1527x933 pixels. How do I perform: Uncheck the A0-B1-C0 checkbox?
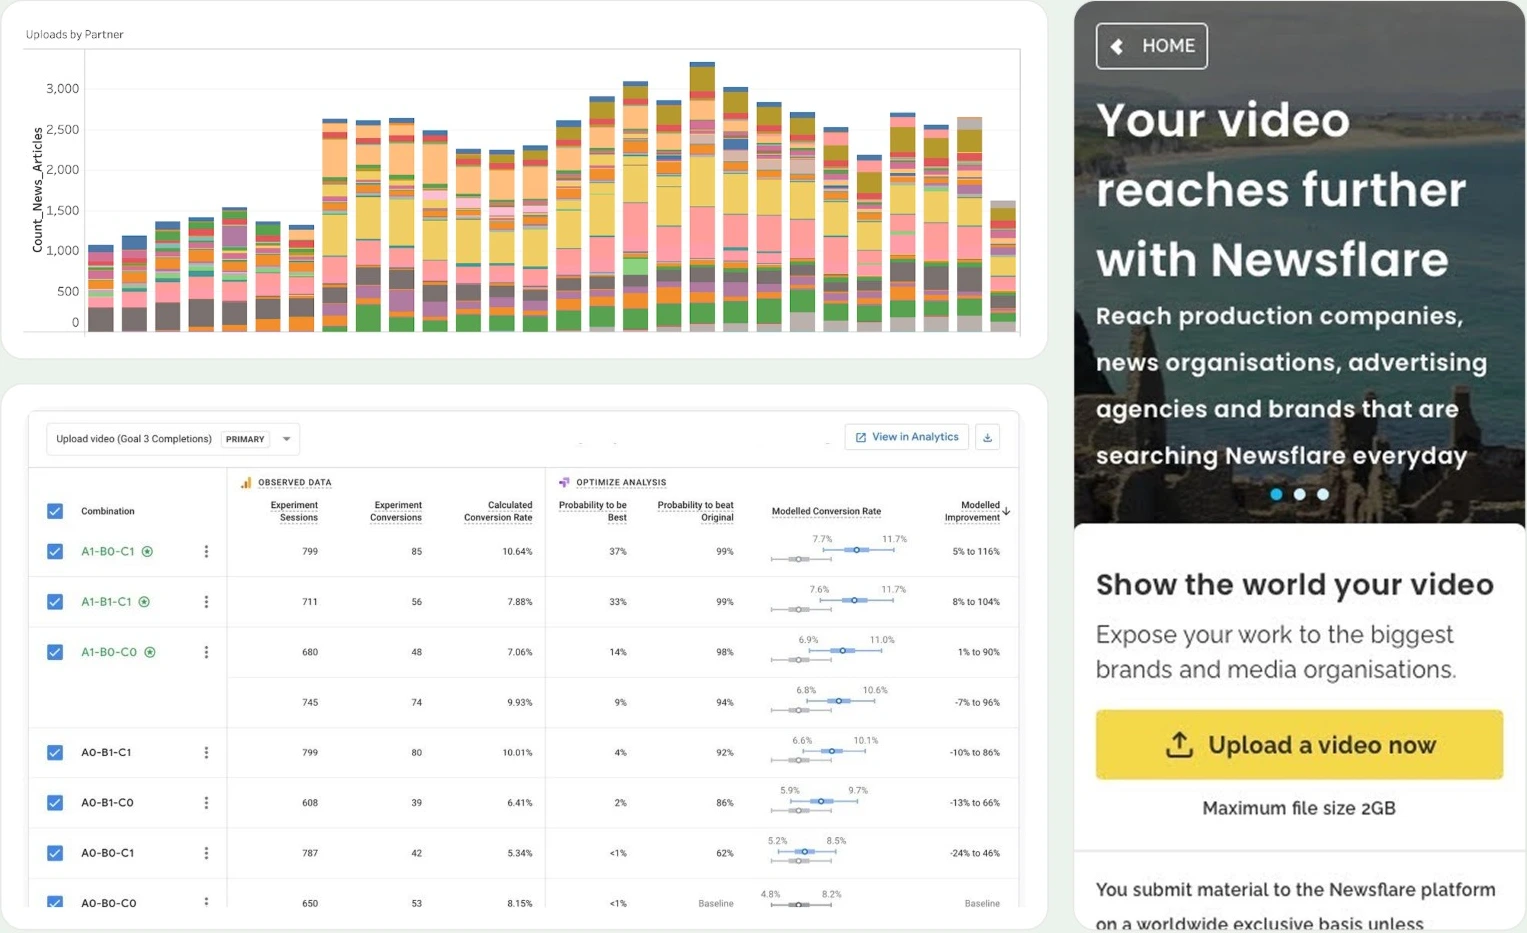[55, 803]
